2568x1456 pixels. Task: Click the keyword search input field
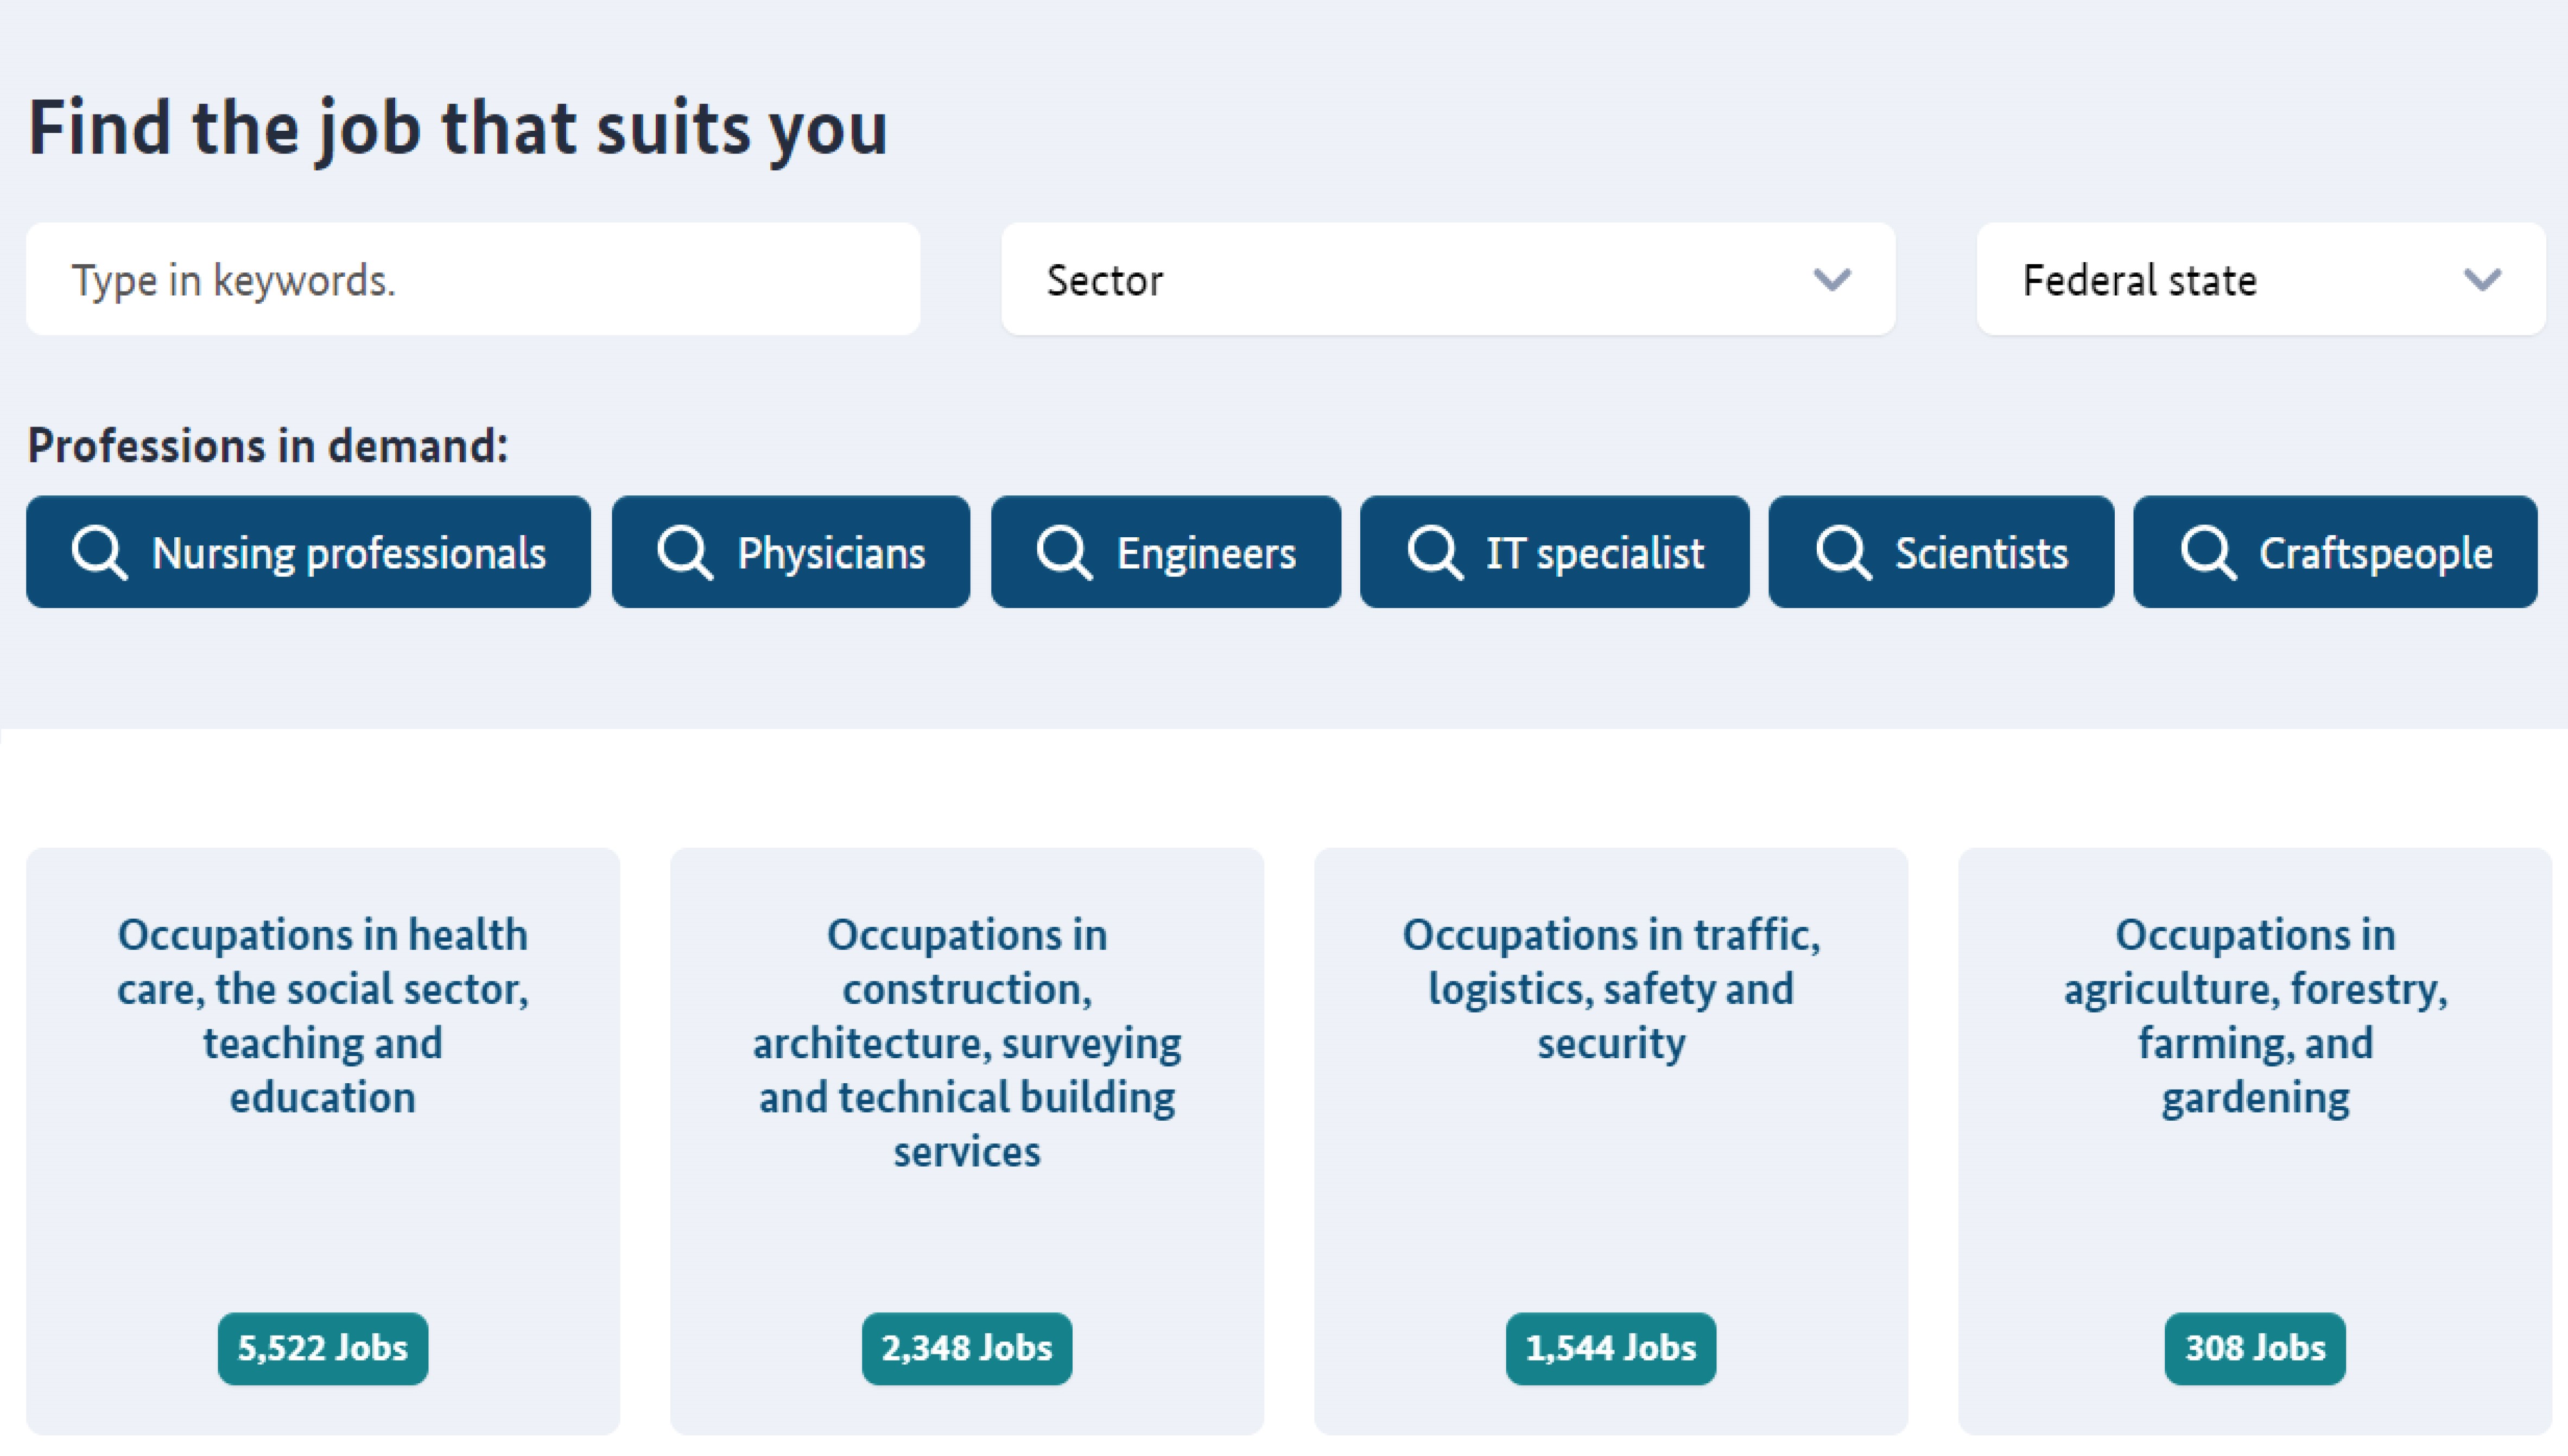[x=472, y=279]
